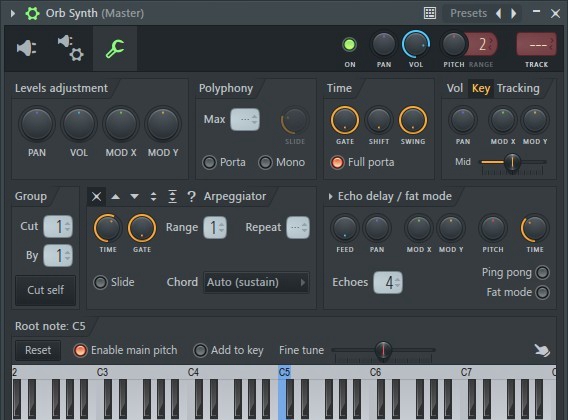Click Arpeggiator GATE knob
The width and height of the screenshot is (568, 420).
[142, 228]
